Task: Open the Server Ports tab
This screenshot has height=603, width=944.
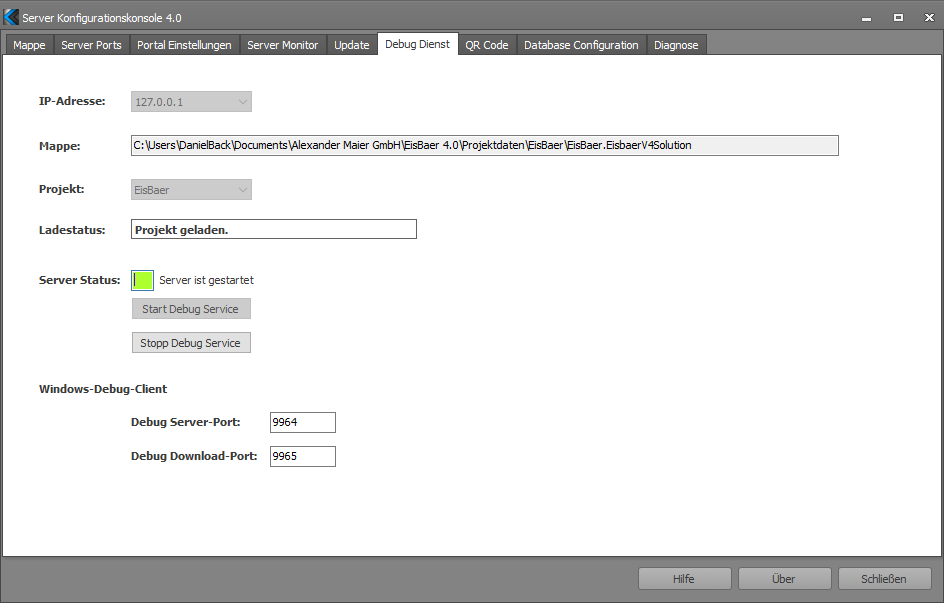Action: click(x=91, y=45)
